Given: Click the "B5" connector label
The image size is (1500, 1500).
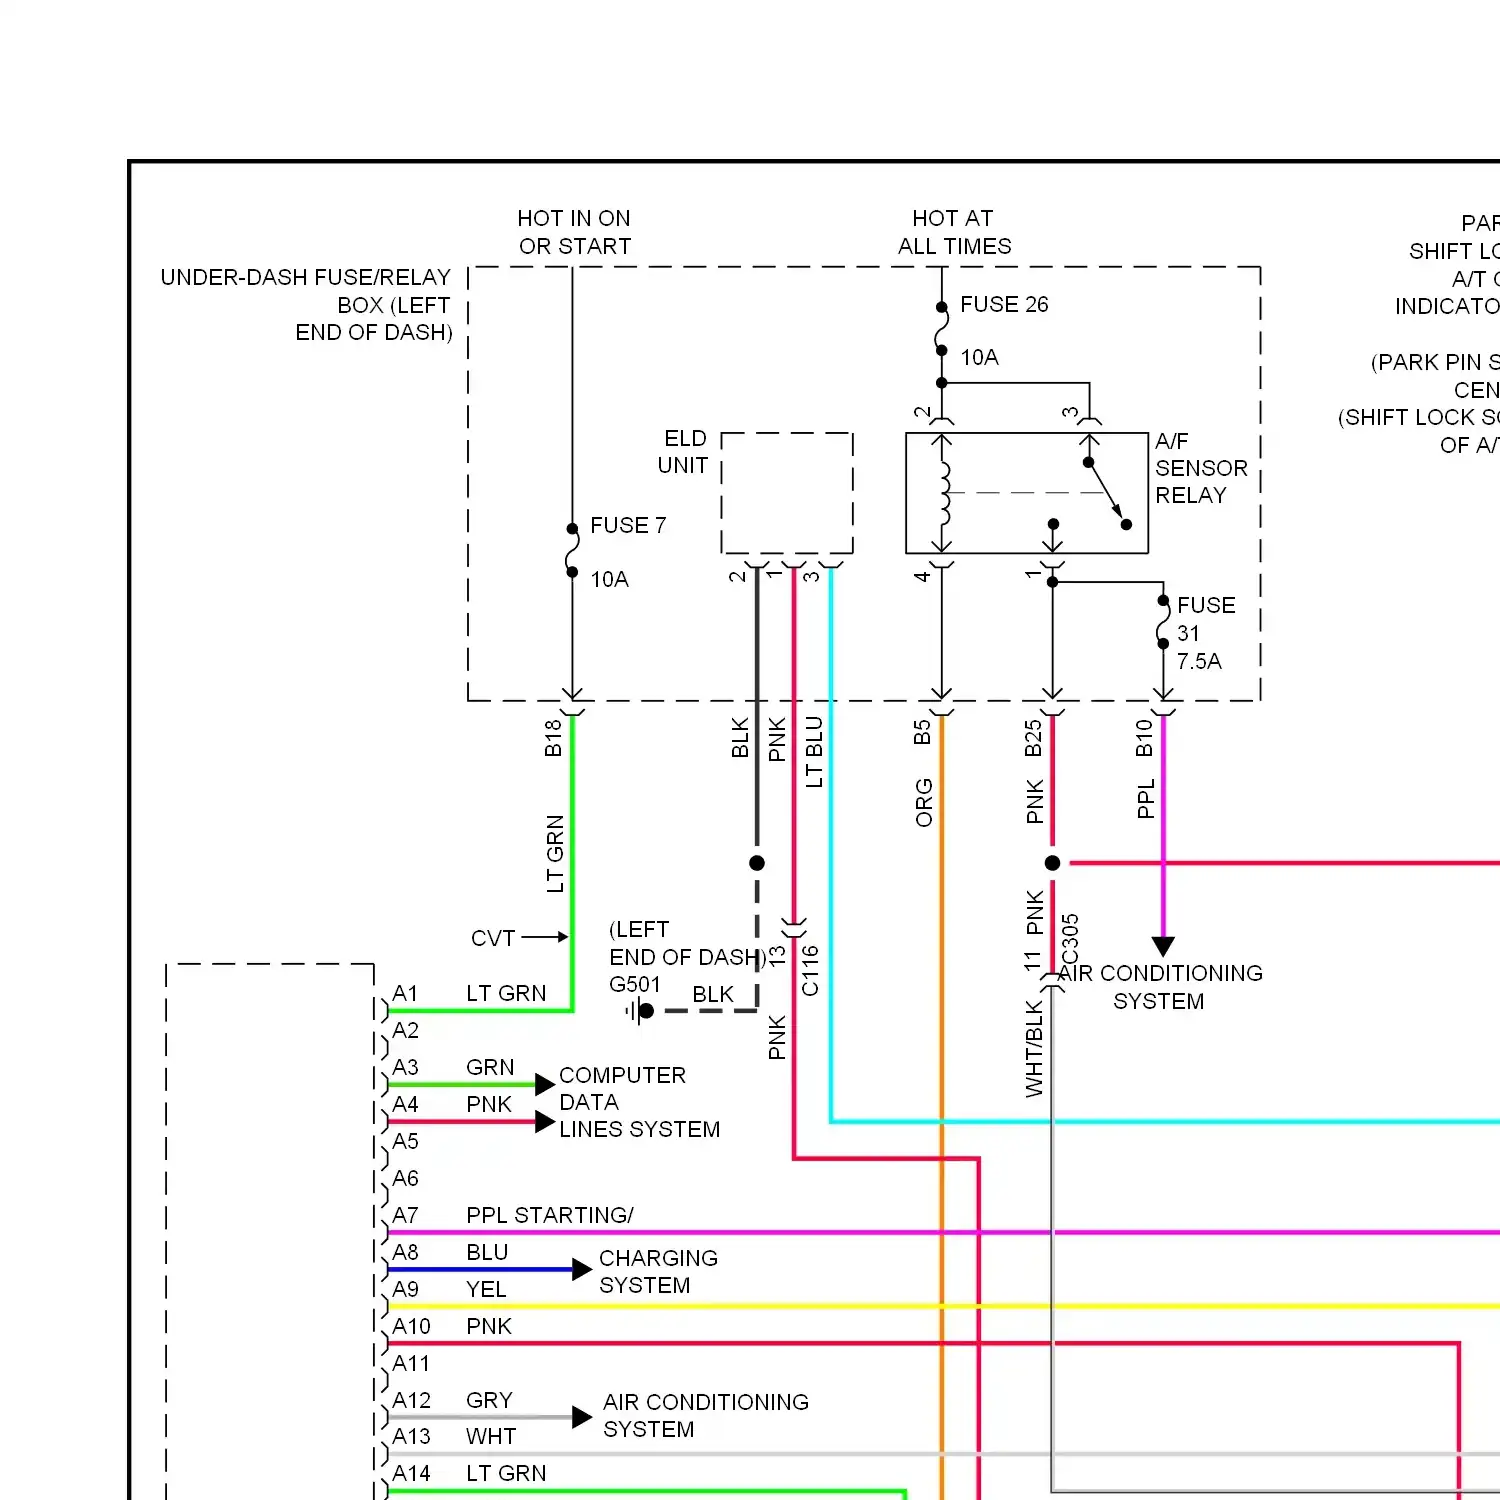Looking at the screenshot, I should coord(922,733).
